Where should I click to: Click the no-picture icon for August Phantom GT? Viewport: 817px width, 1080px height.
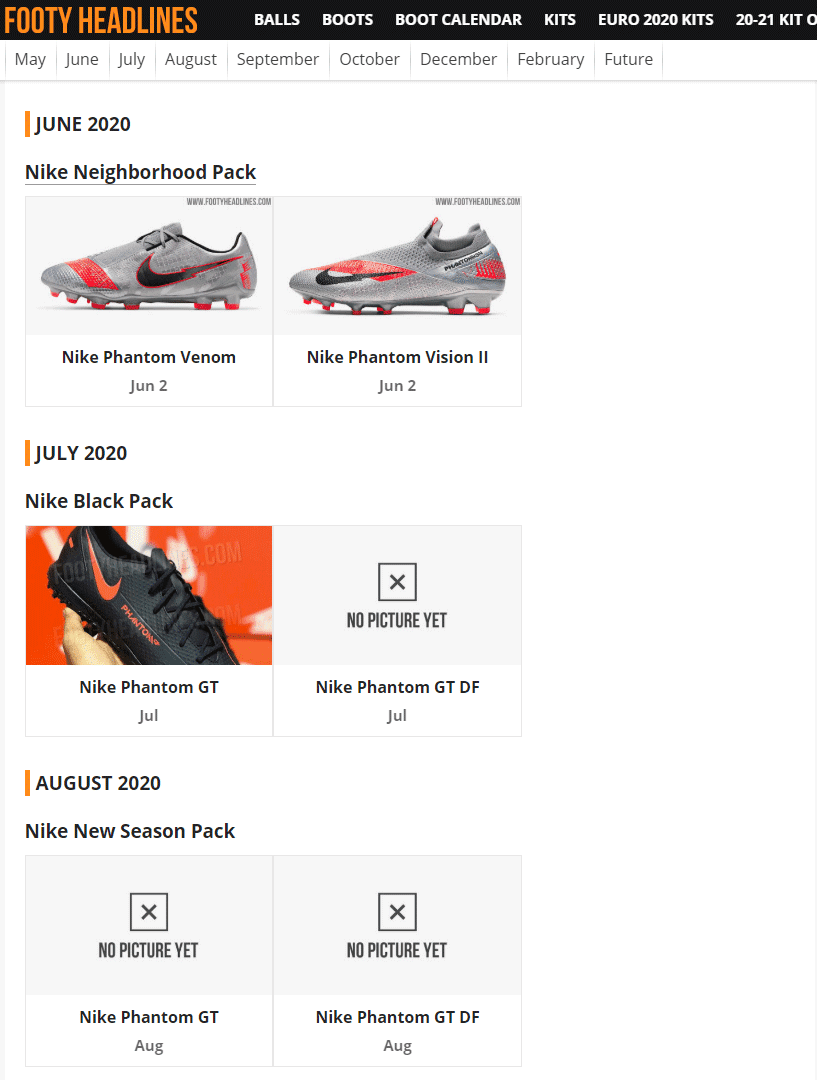coord(149,912)
